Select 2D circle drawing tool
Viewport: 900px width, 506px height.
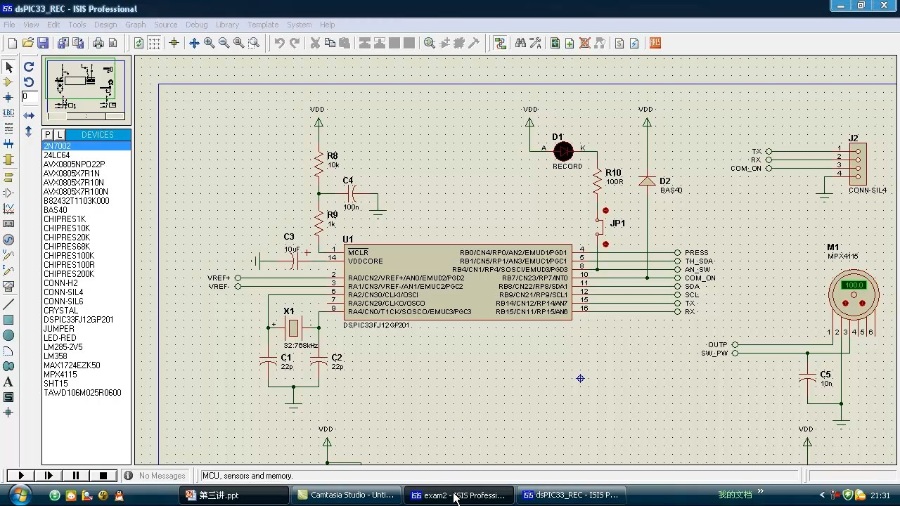coord(9,335)
